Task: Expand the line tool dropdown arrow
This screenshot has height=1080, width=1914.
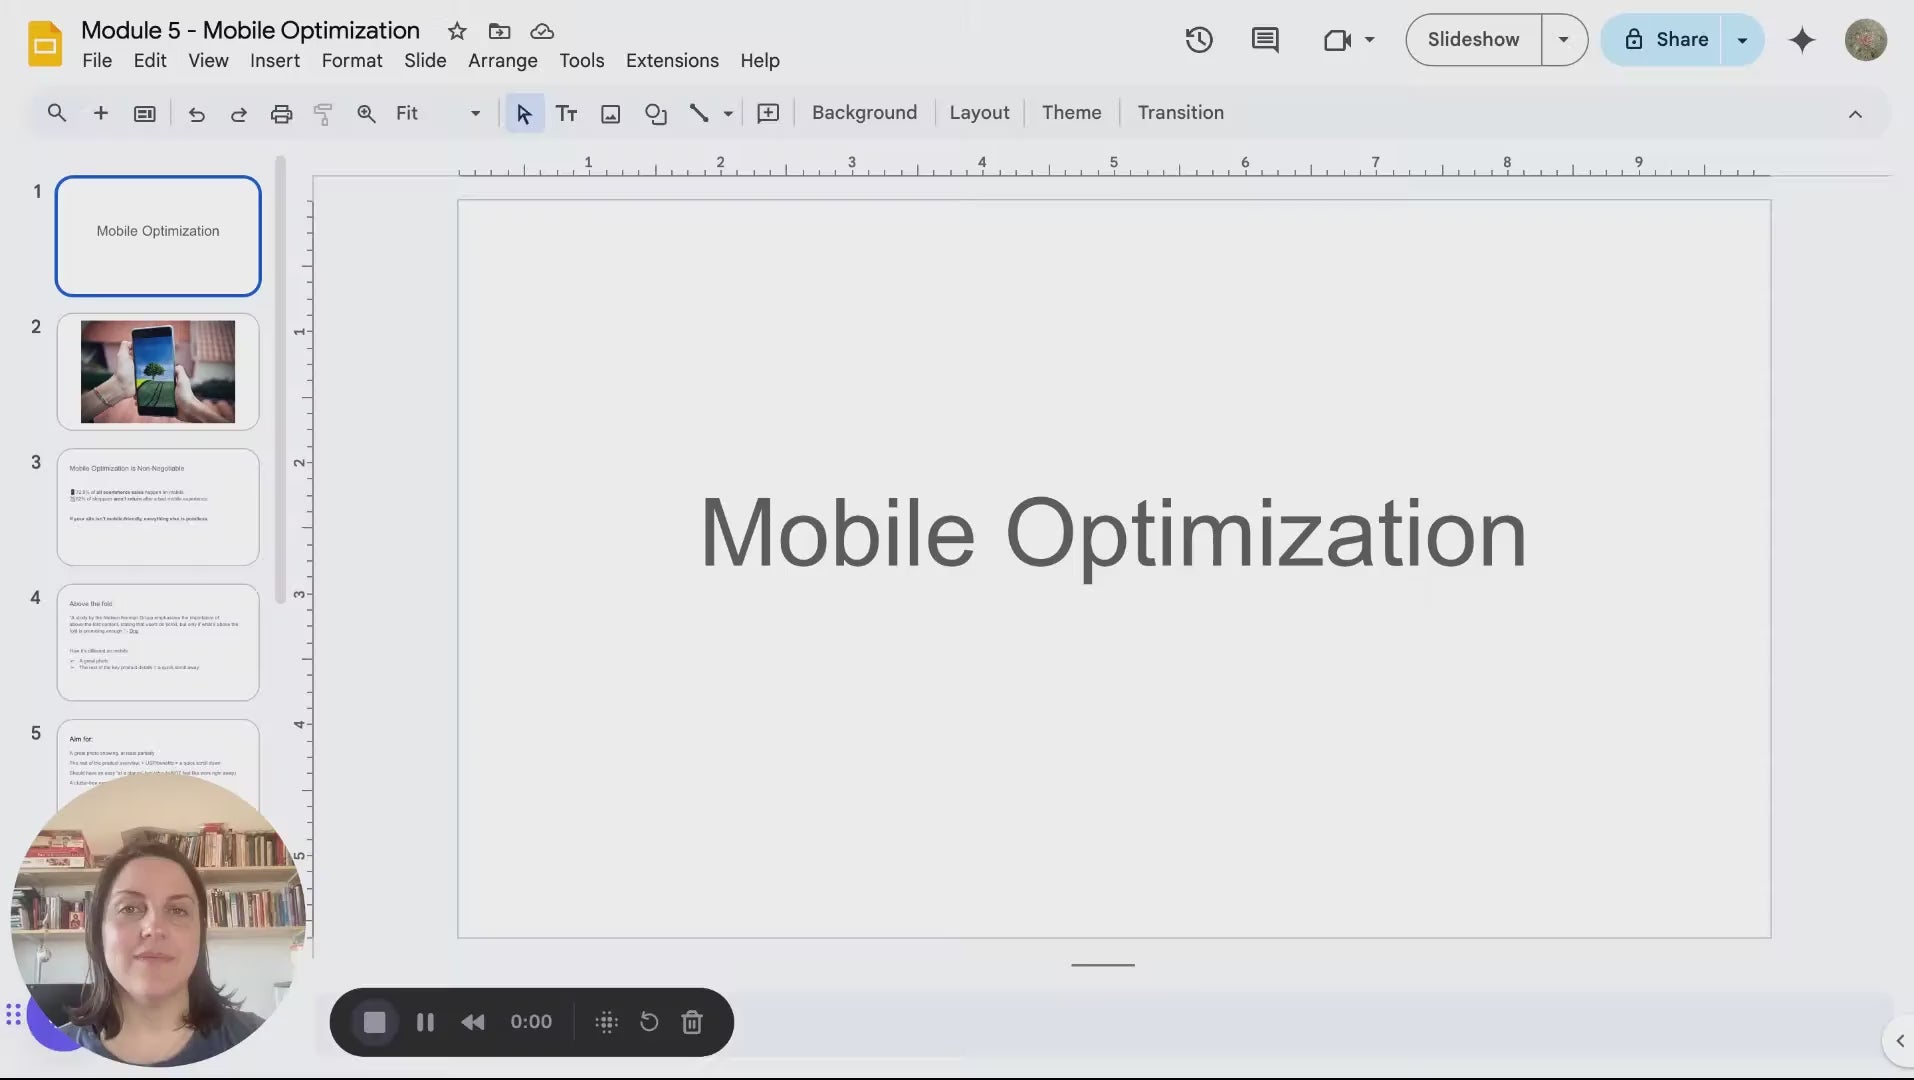Action: pyautogui.click(x=728, y=114)
